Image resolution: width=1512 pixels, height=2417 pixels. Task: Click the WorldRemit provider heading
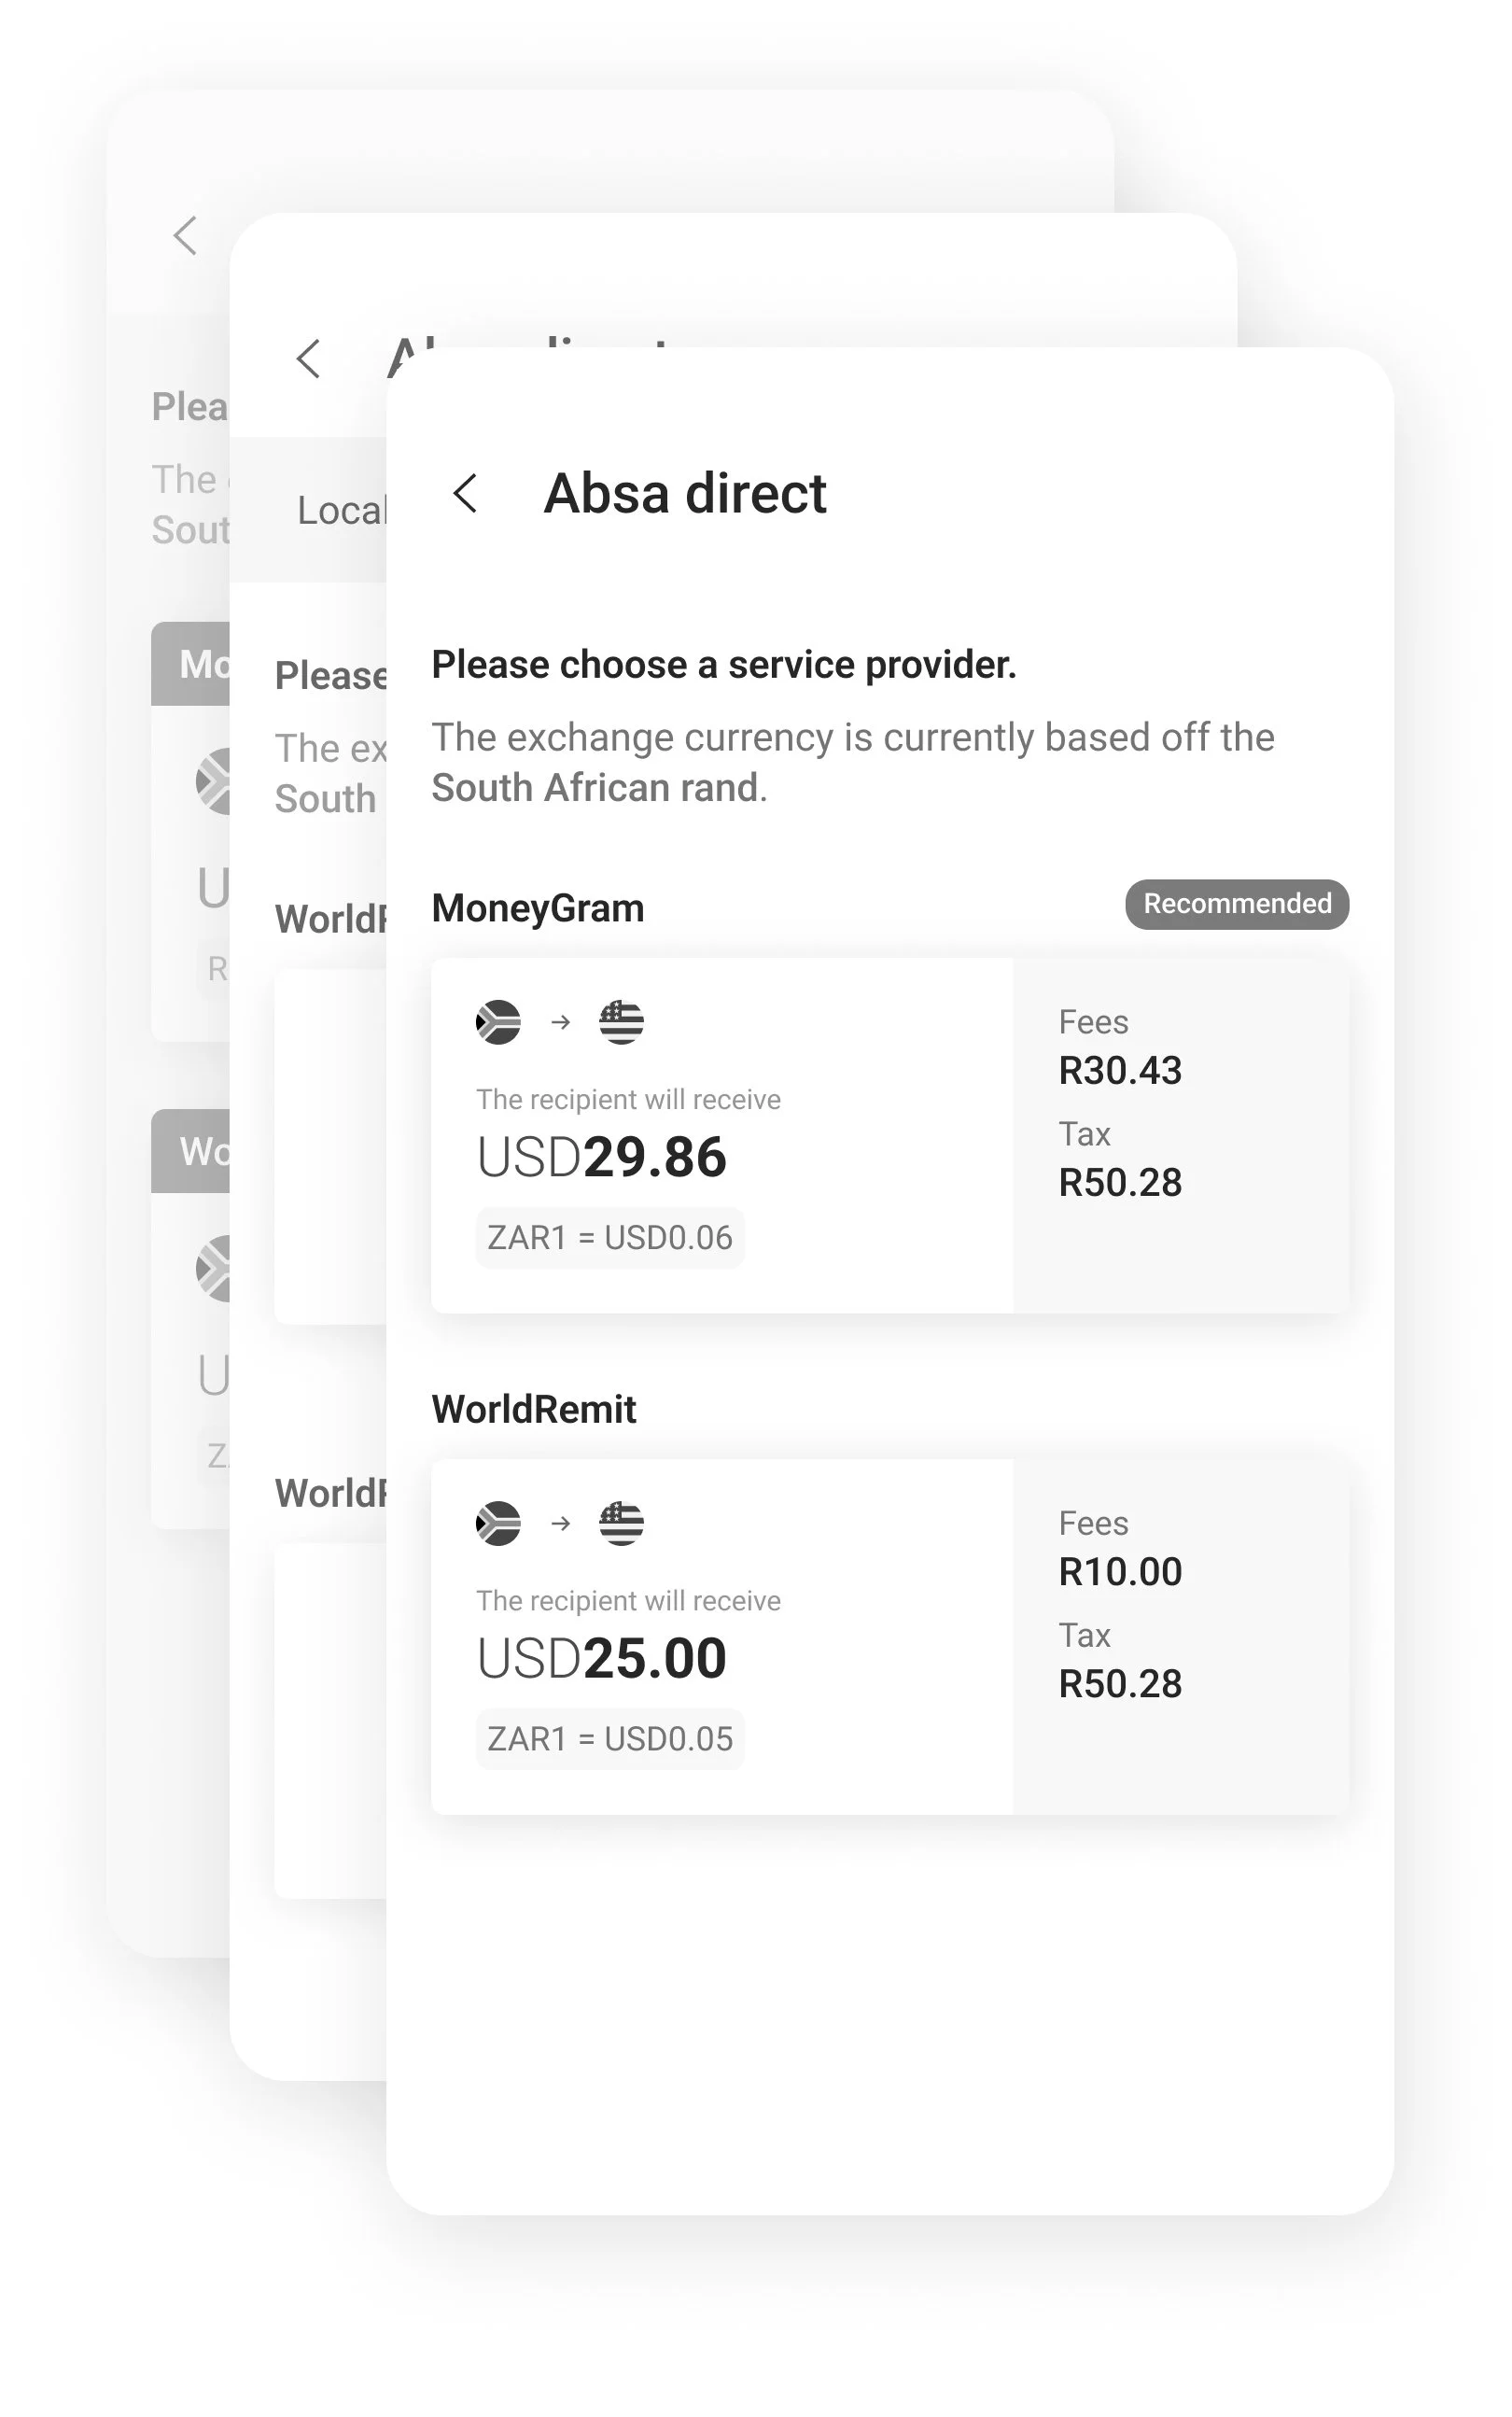pos(534,1410)
